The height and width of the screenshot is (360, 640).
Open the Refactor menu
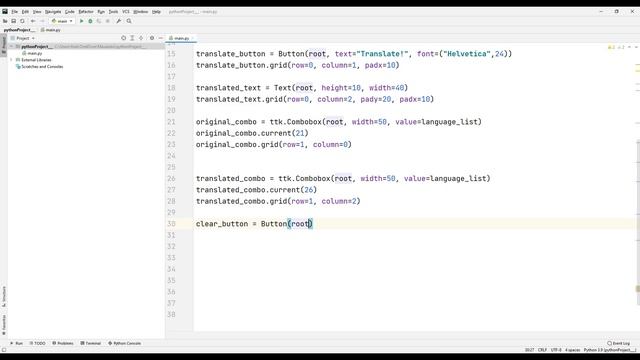point(86,12)
